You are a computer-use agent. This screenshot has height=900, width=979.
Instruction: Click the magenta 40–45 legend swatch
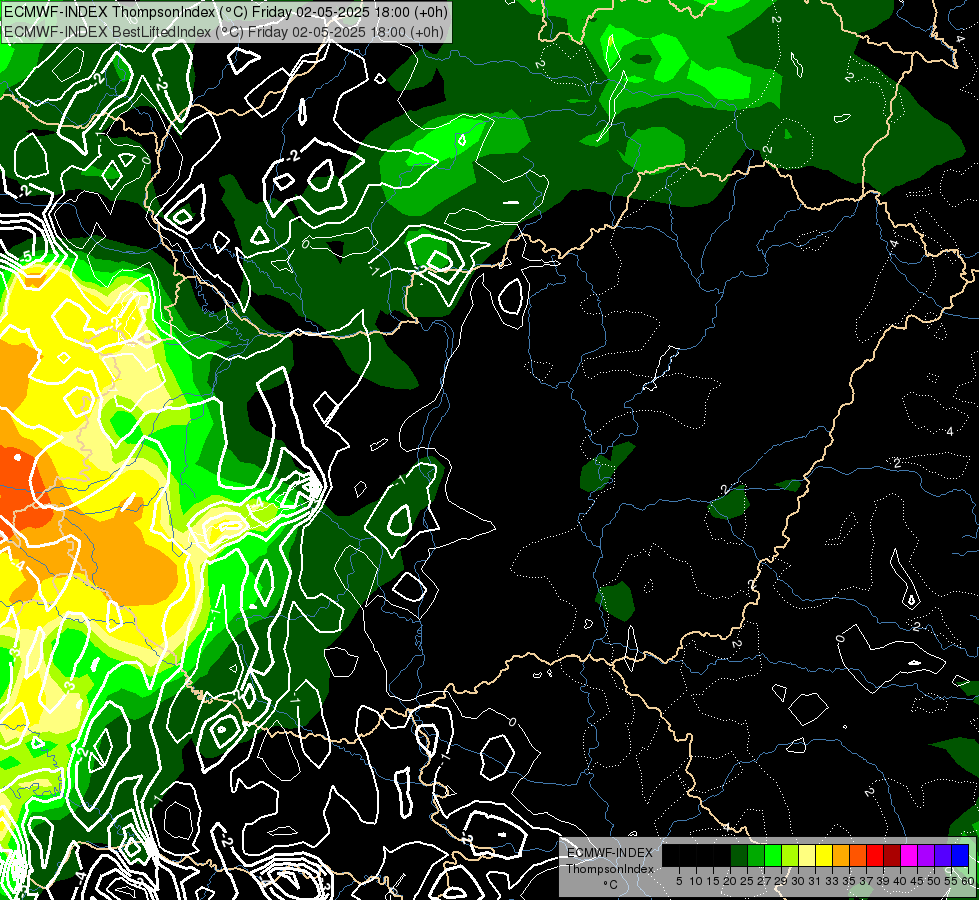coord(909,855)
